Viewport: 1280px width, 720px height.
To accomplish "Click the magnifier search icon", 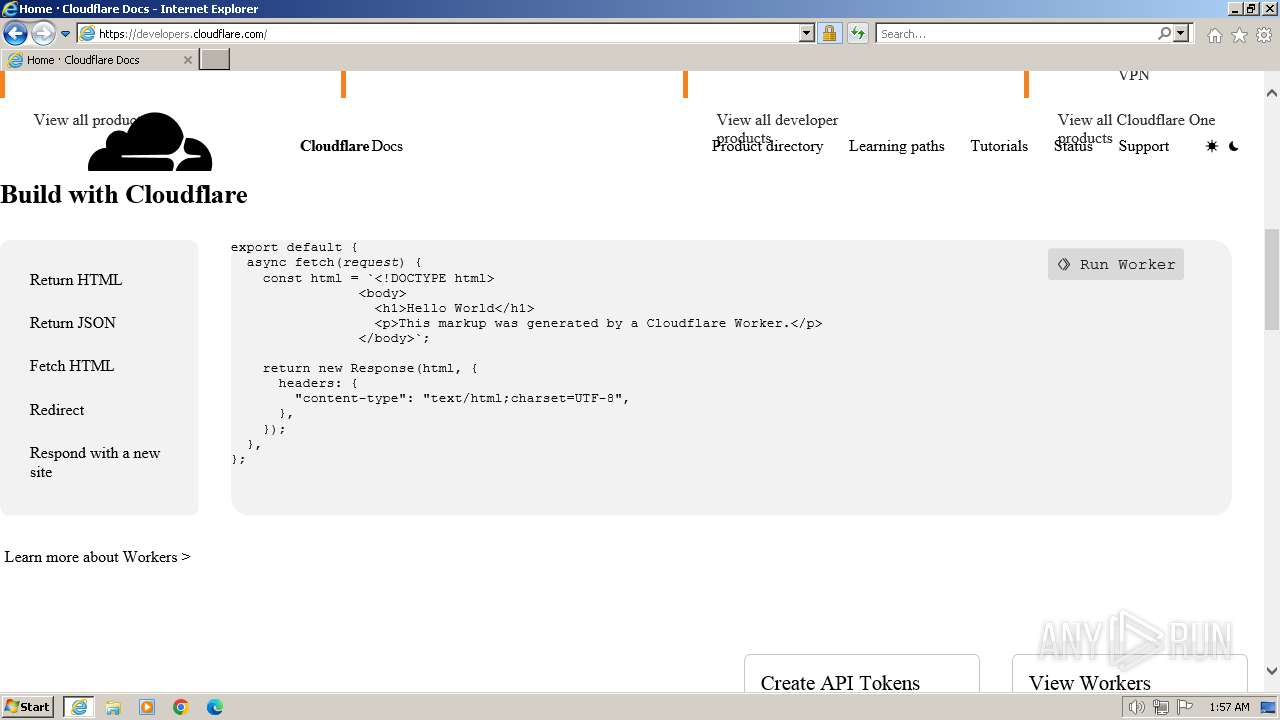I will [1164, 34].
